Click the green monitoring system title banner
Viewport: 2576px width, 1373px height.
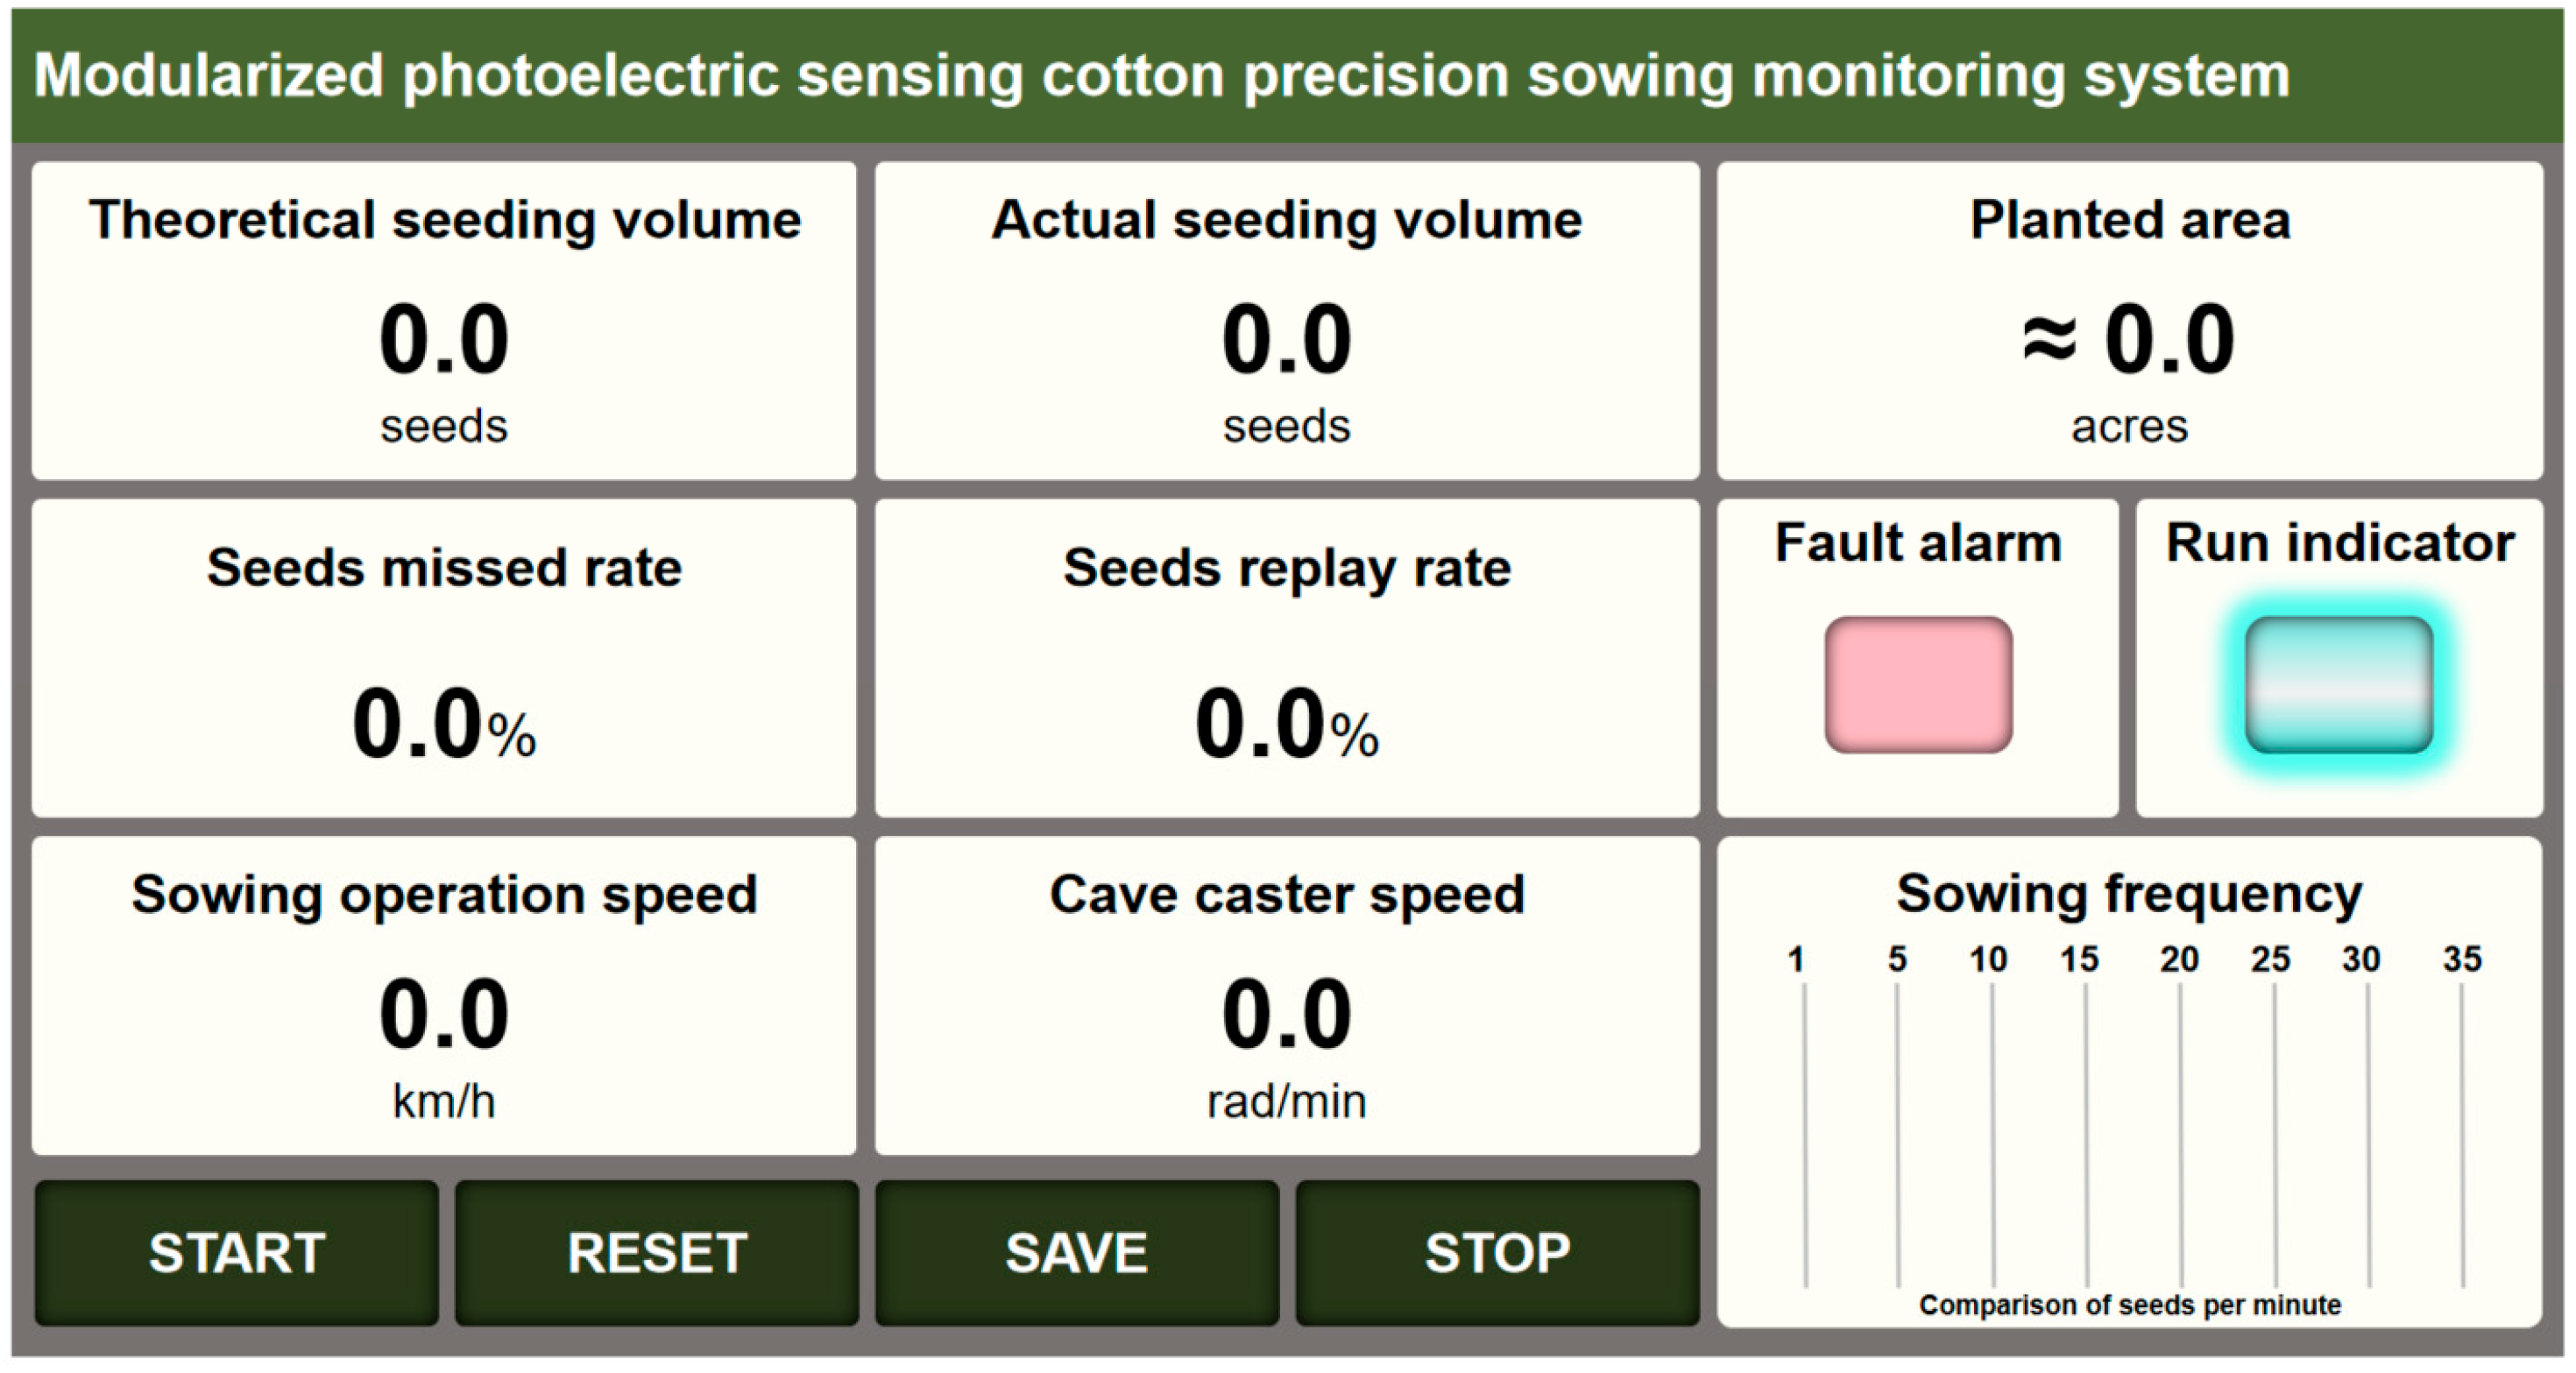(x=1287, y=76)
